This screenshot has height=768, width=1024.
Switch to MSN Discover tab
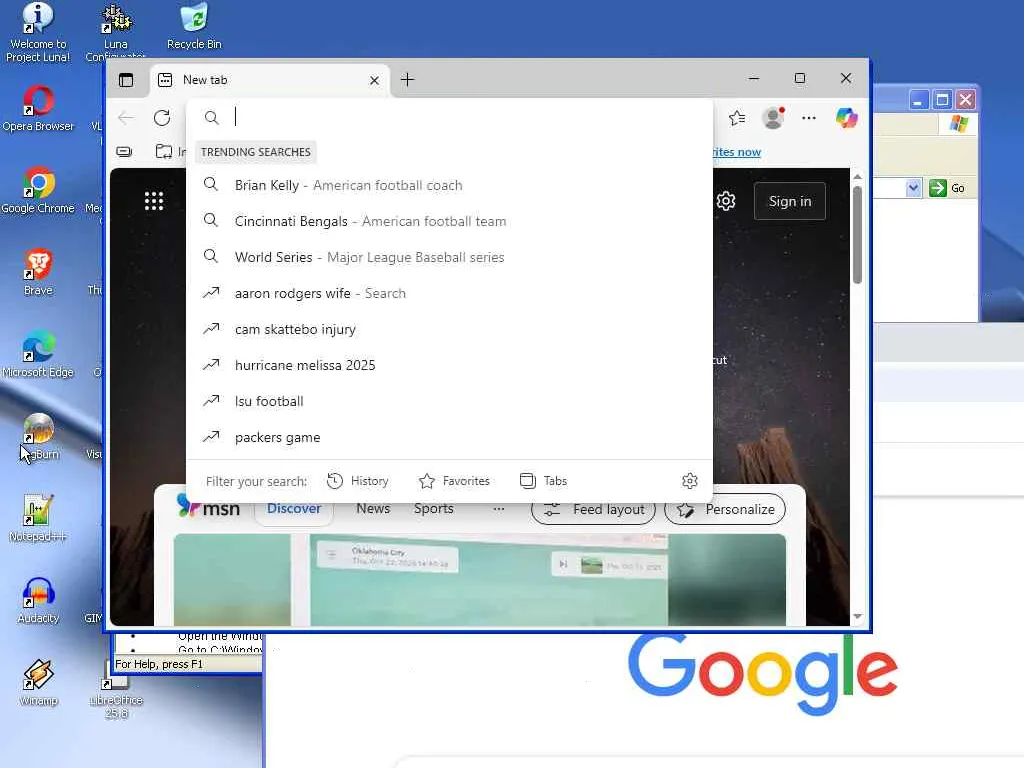[294, 509]
